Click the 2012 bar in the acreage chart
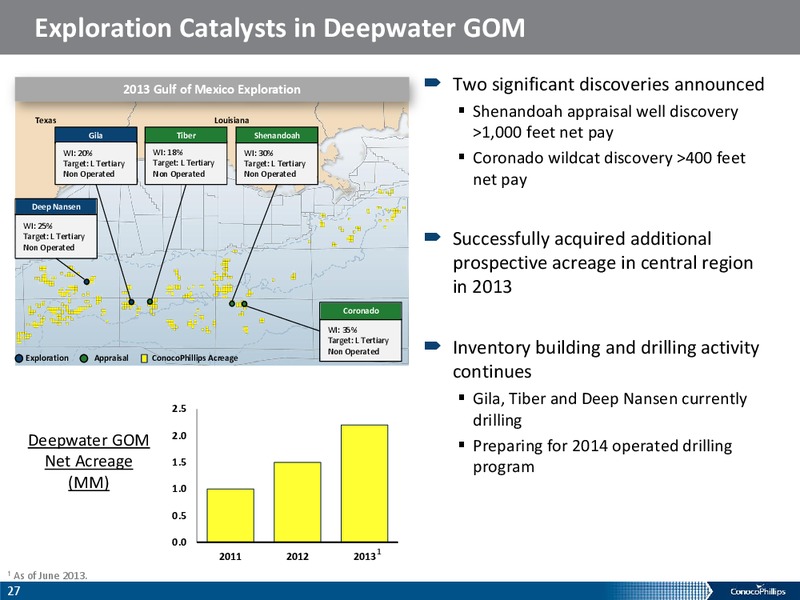Screen dimensions: 800x600 297,502
